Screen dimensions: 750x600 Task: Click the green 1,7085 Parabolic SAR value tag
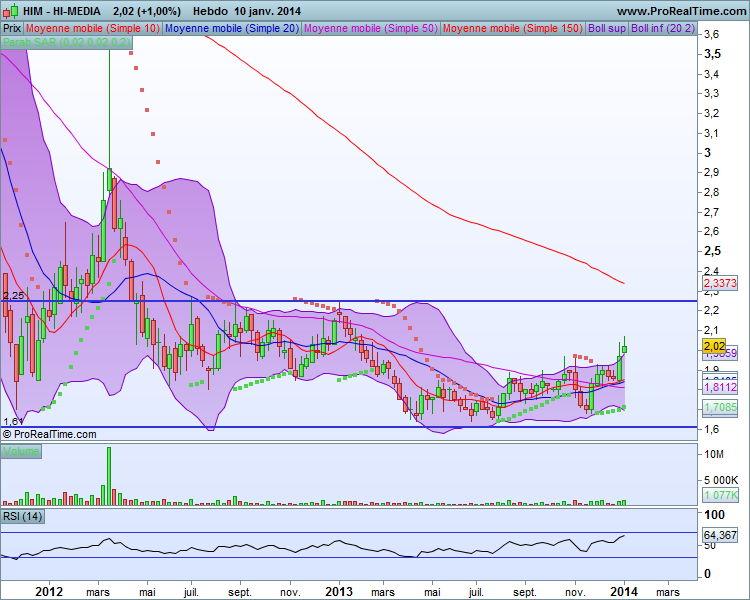tap(720, 407)
